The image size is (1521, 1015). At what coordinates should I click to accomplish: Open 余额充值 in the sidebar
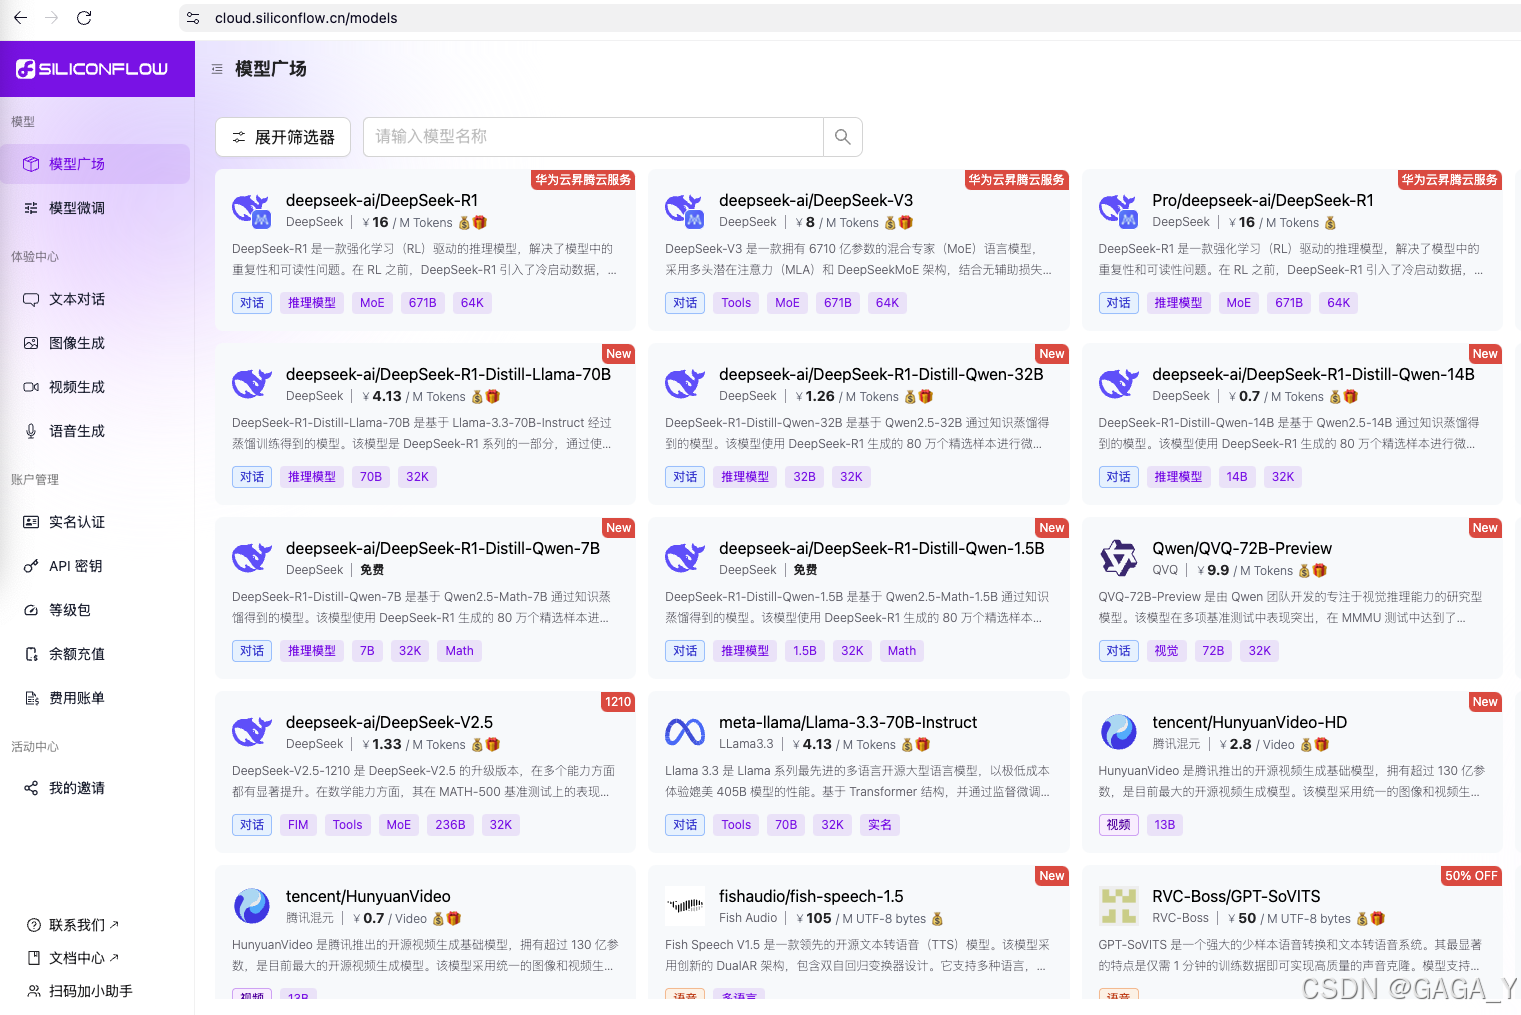95,654
